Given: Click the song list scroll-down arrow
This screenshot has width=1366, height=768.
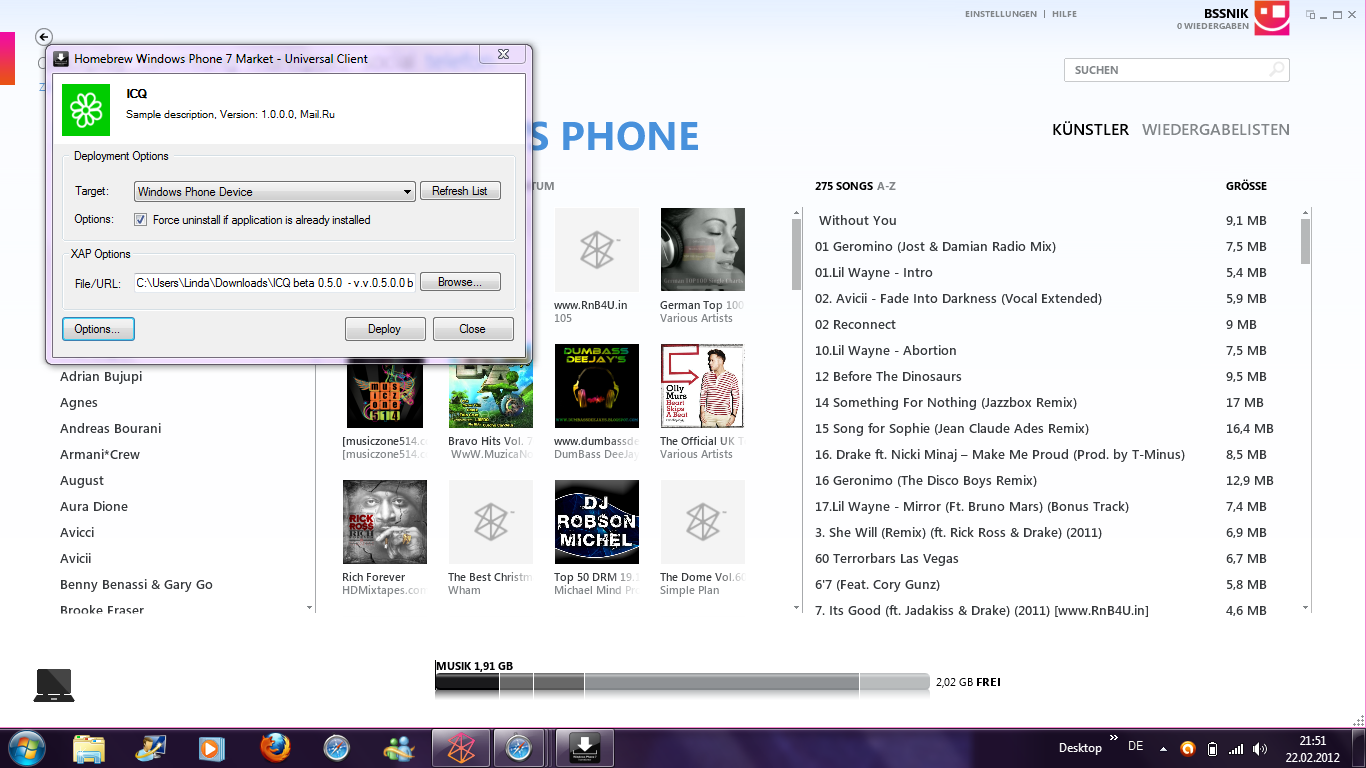Looking at the screenshot, I should pyautogui.click(x=1305, y=608).
